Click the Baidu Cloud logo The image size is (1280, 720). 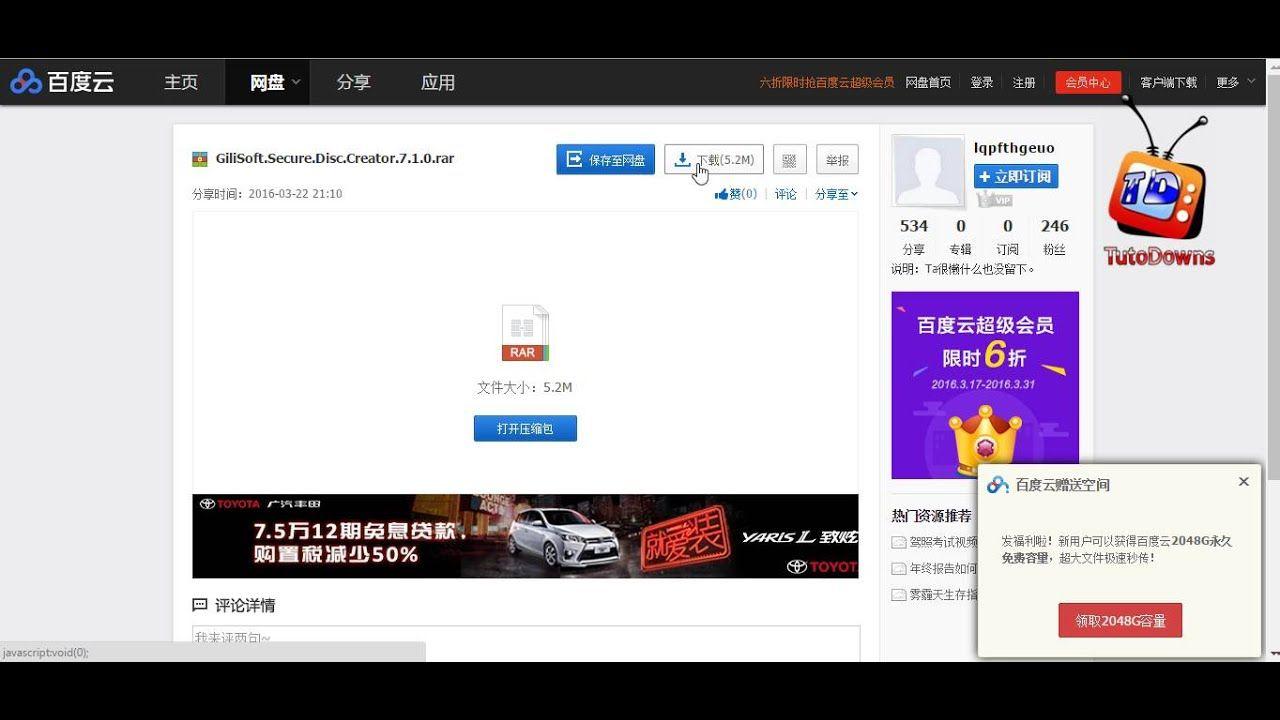(x=63, y=82)
